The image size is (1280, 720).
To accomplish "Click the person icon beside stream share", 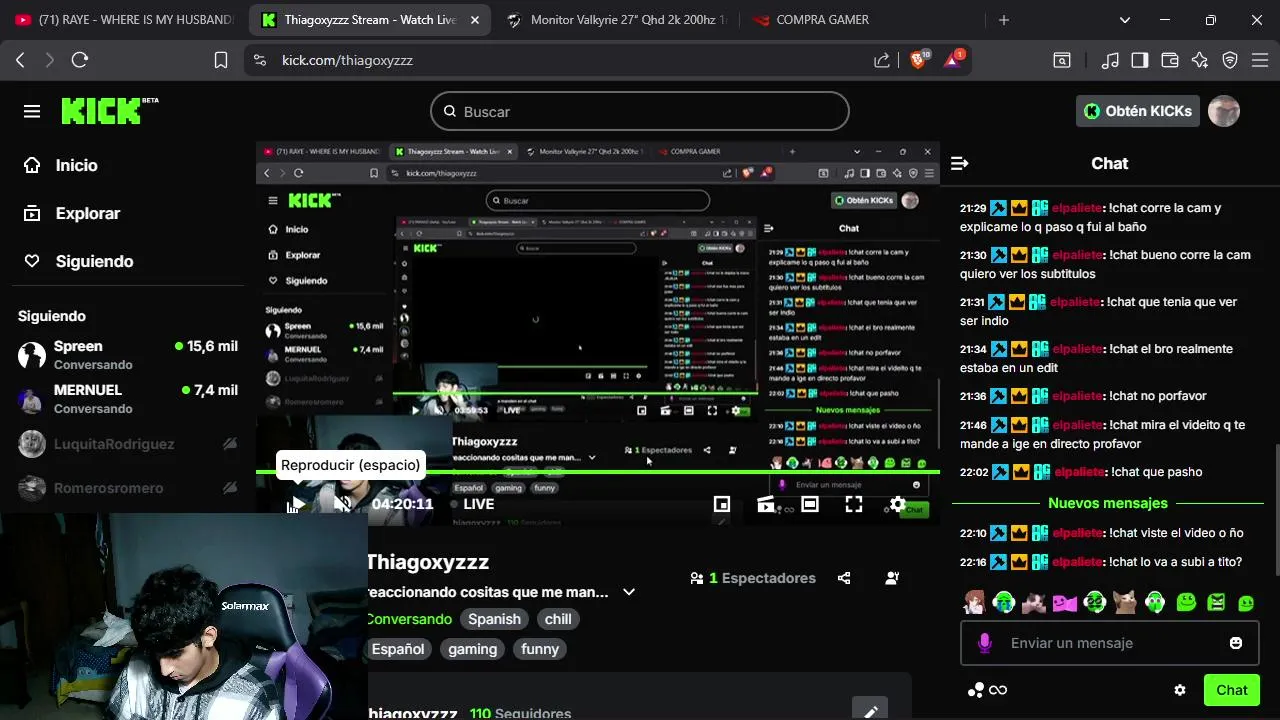I will tap(892, 578).
